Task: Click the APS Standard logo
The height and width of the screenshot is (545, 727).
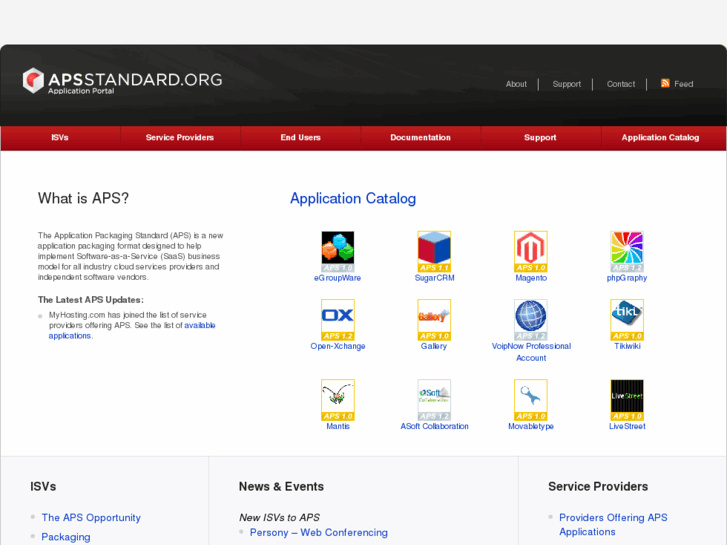Action: point(122,81)
